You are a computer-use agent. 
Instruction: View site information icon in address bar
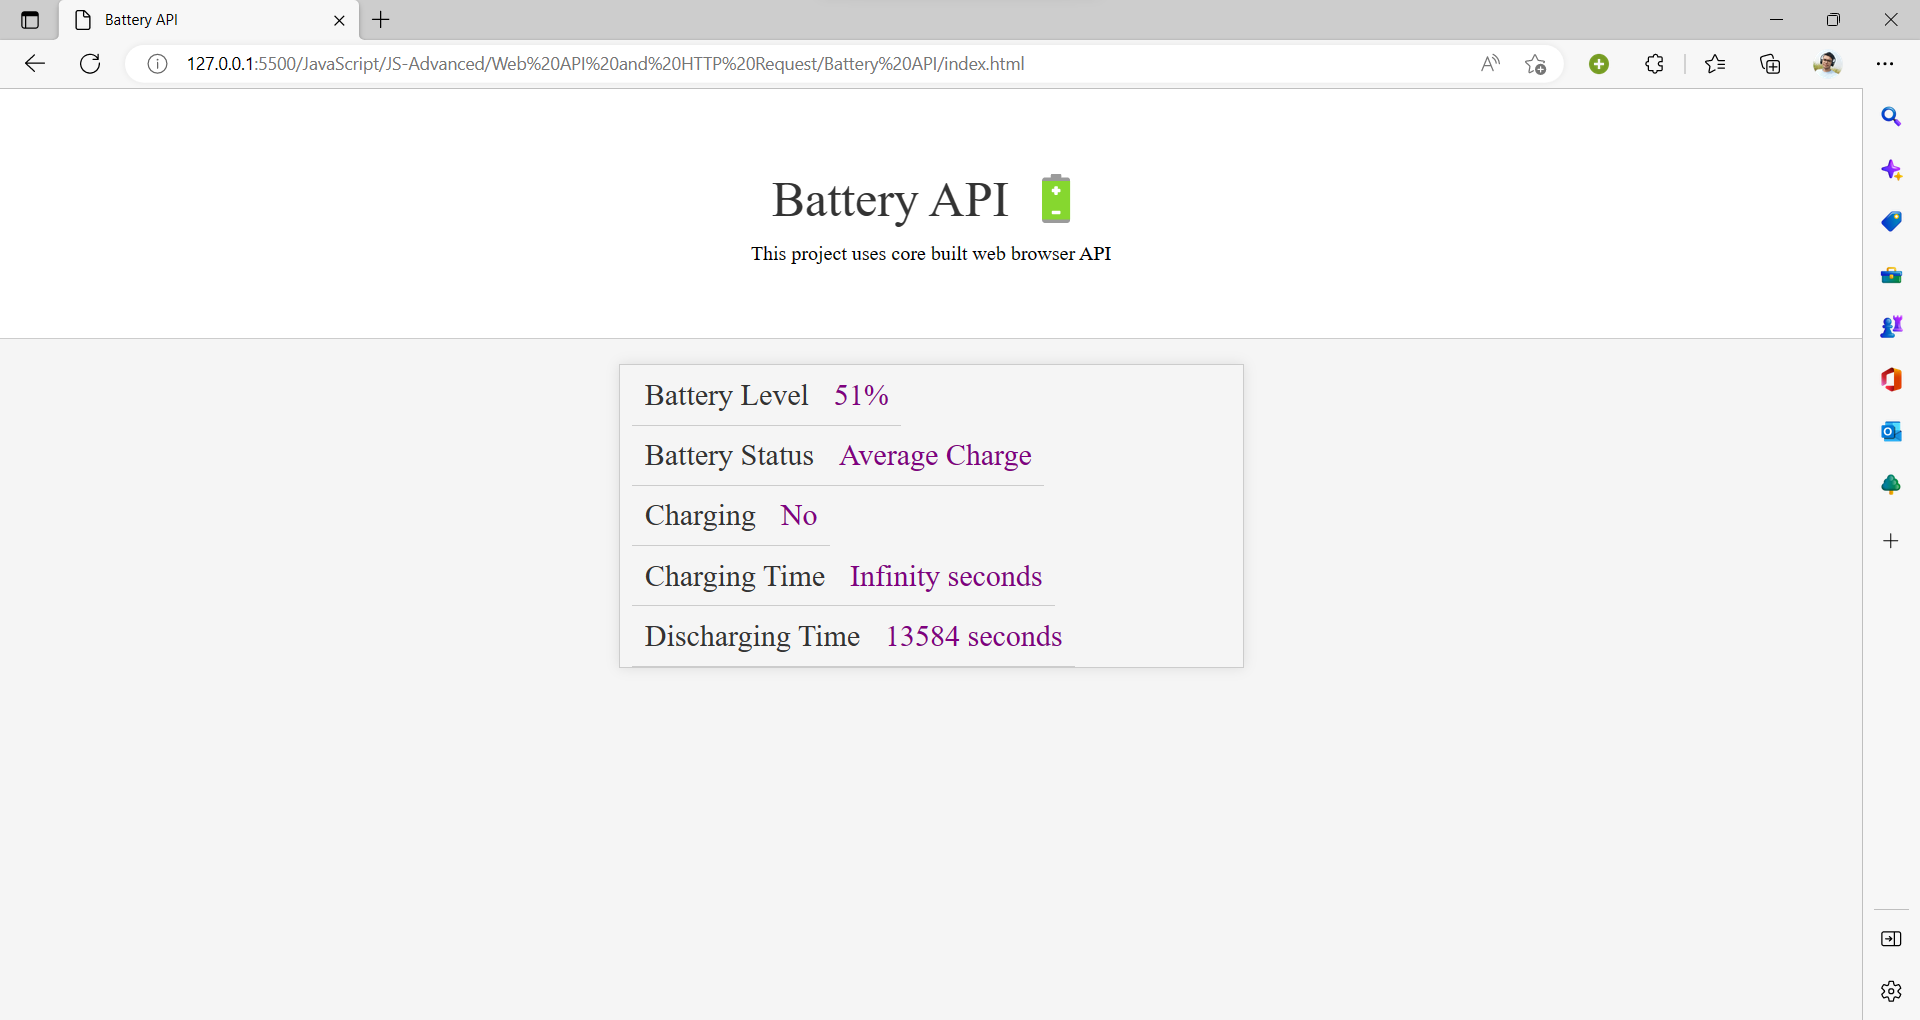[x=157, y=64]
